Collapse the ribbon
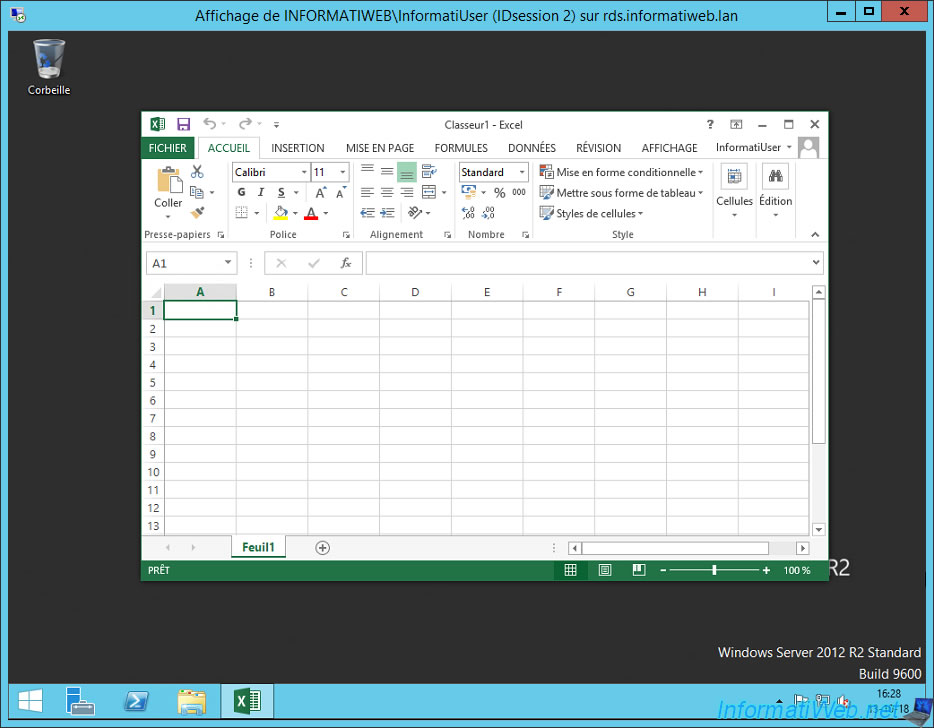Screen dimensions: 934x728 (815, 235)
